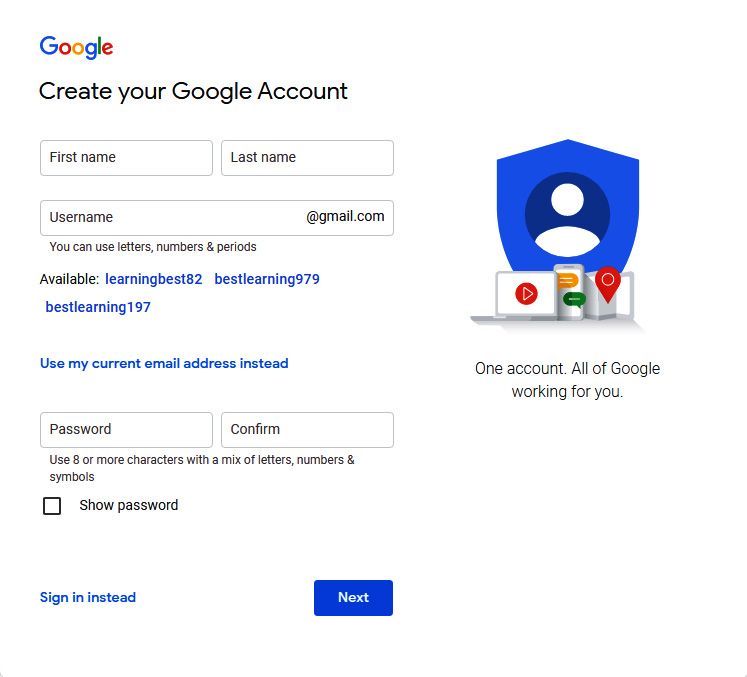Click the red play button icon on the laptop
This screenshot has height=677, width=747.
(526, 293)
